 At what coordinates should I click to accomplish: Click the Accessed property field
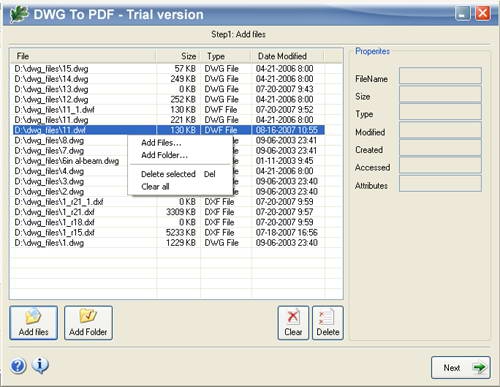coord(440,165)
